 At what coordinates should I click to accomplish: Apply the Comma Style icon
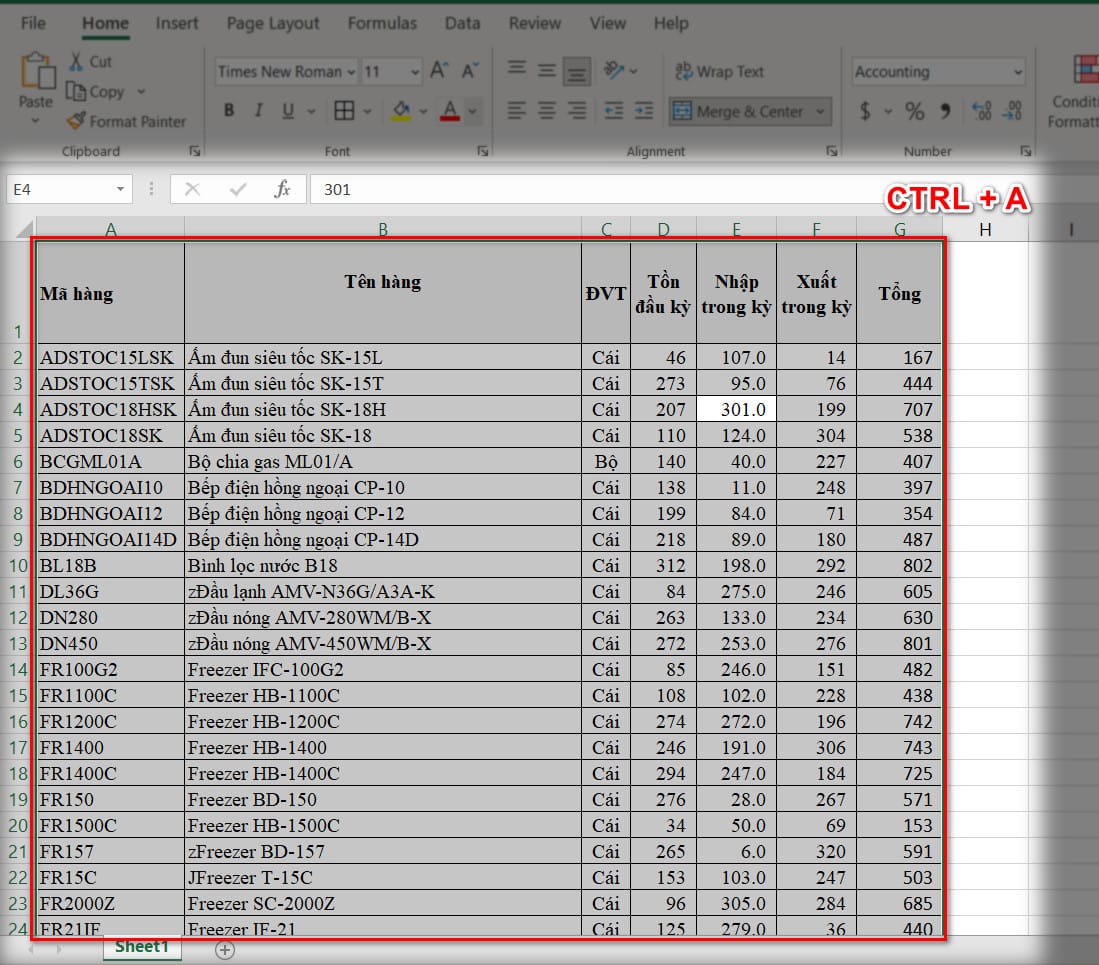coord(946,111)
